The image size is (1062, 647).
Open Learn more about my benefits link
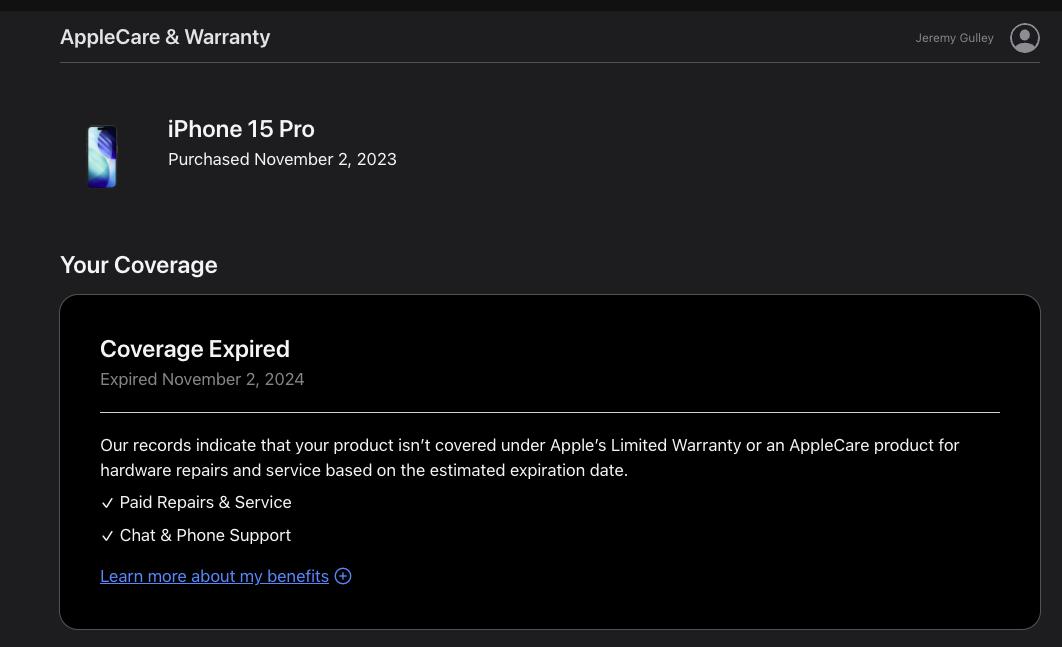coord(214,576)
